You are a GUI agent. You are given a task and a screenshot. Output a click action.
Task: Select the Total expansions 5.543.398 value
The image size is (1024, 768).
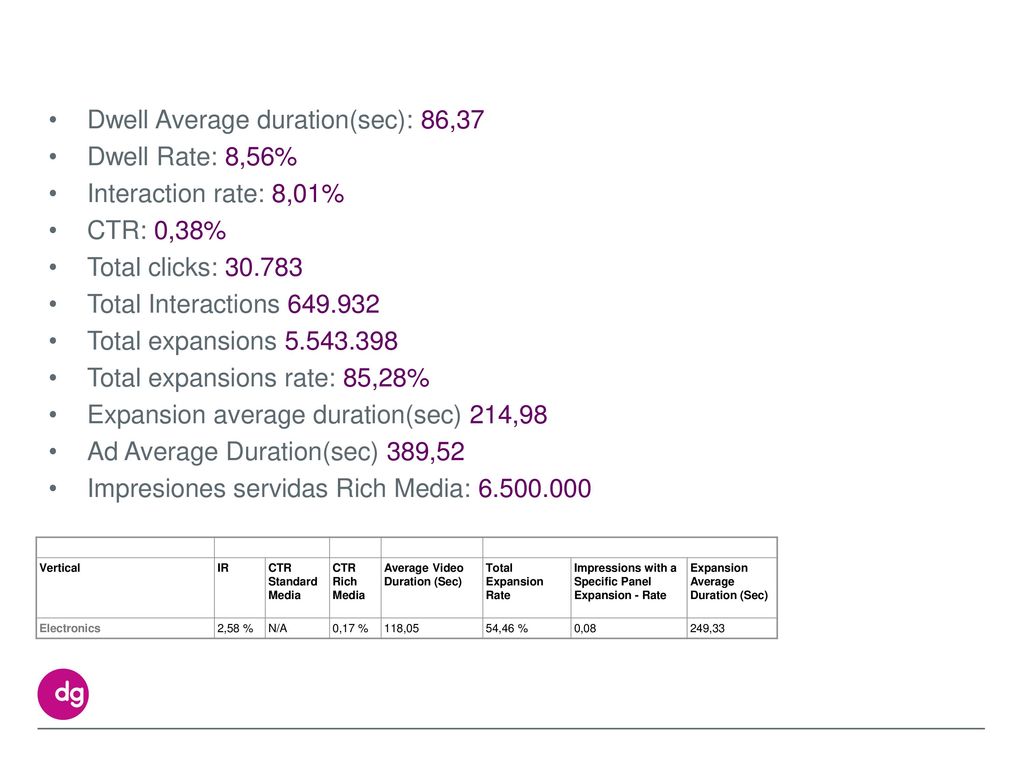(341, 342)
